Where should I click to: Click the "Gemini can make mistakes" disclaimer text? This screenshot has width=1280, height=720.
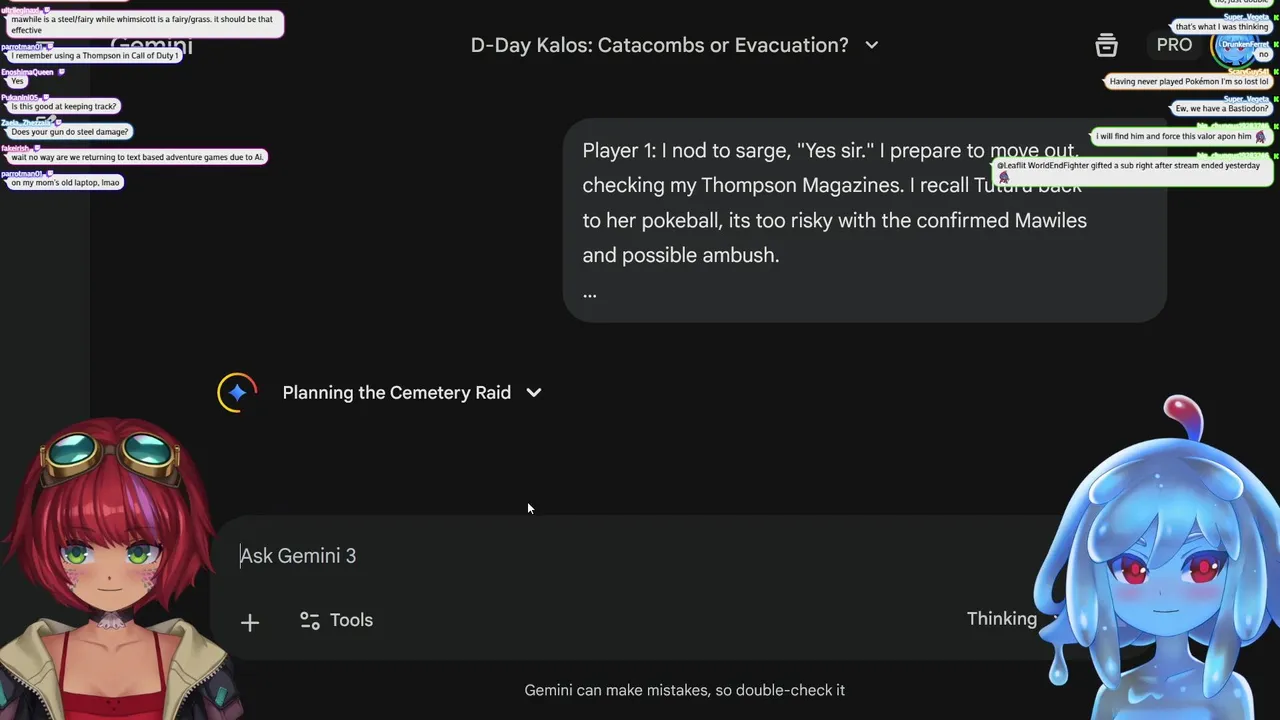click(x=684, y=690)
